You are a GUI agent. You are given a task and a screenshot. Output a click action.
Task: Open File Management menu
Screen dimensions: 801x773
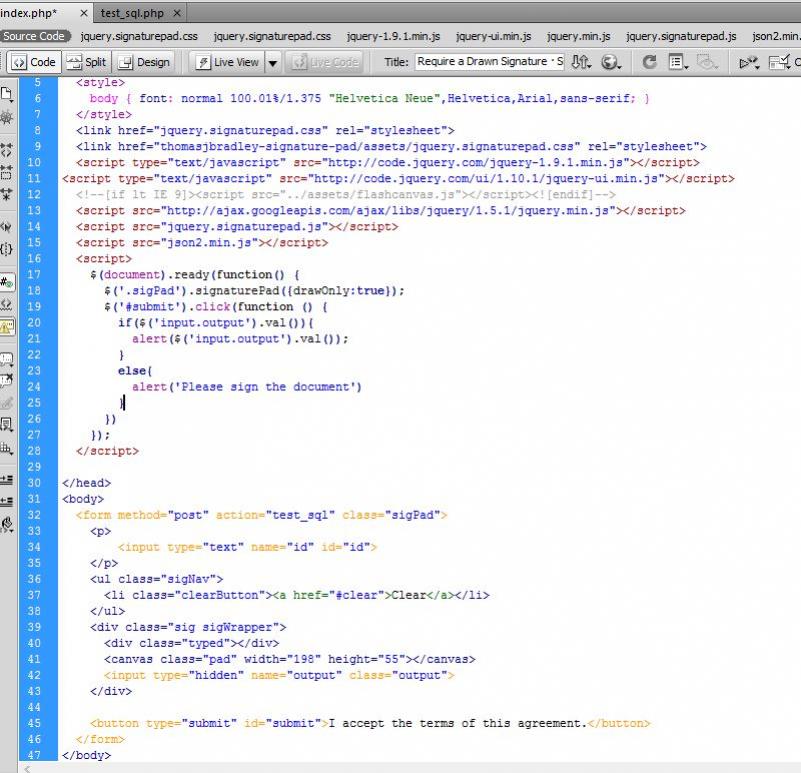[581, 62]
